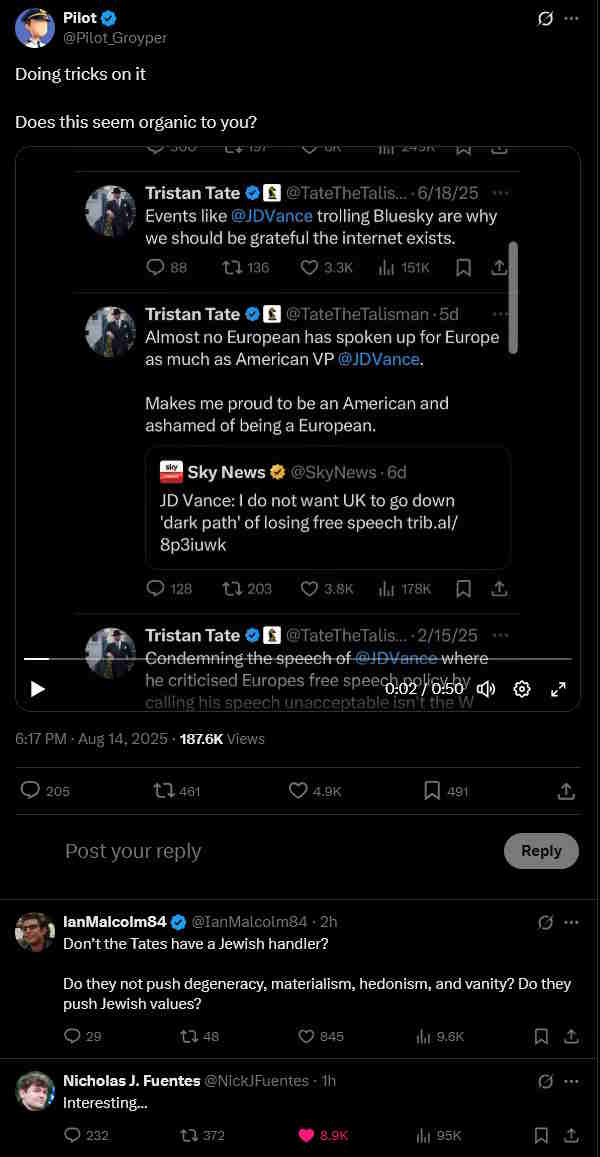This screenshot has width=600, height=1157.
Task: Seek on the video progress bar
Action: pyautogui.click(x=298, y=659)
